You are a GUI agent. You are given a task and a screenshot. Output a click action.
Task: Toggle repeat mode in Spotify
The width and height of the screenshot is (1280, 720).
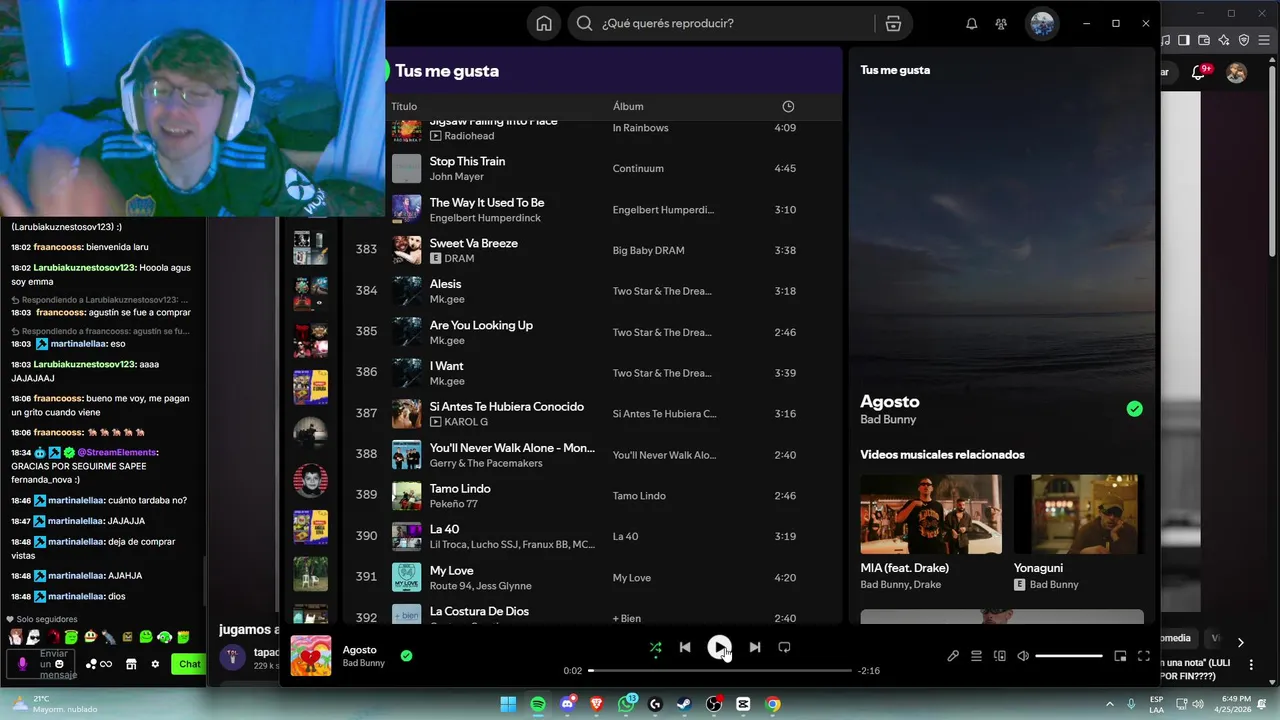784,647
